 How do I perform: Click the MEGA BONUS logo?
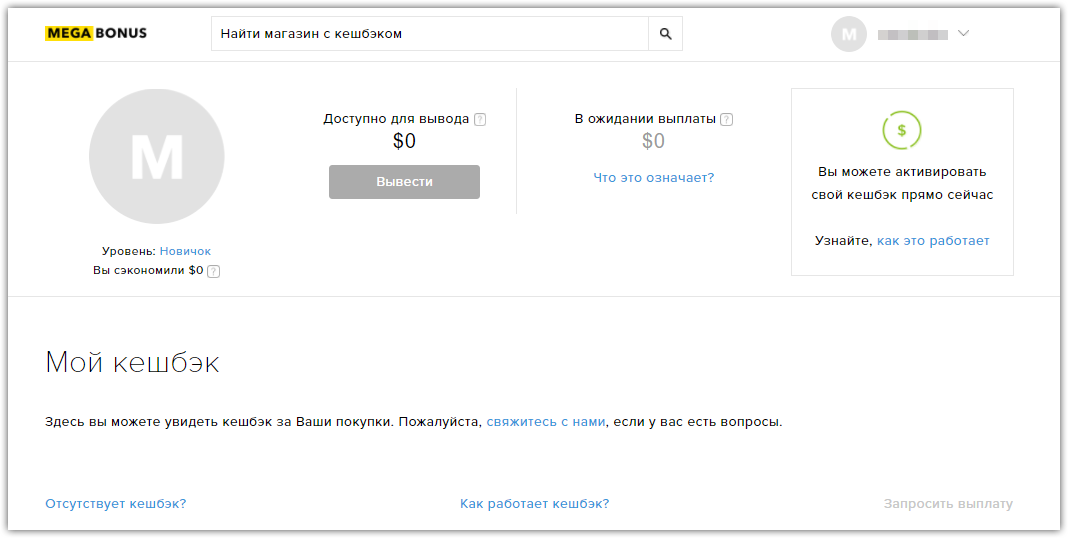(96, 33)
